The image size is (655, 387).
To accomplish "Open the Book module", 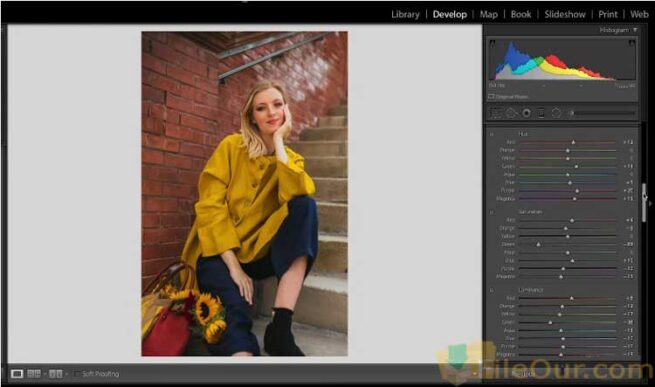I will pos(520,14).
